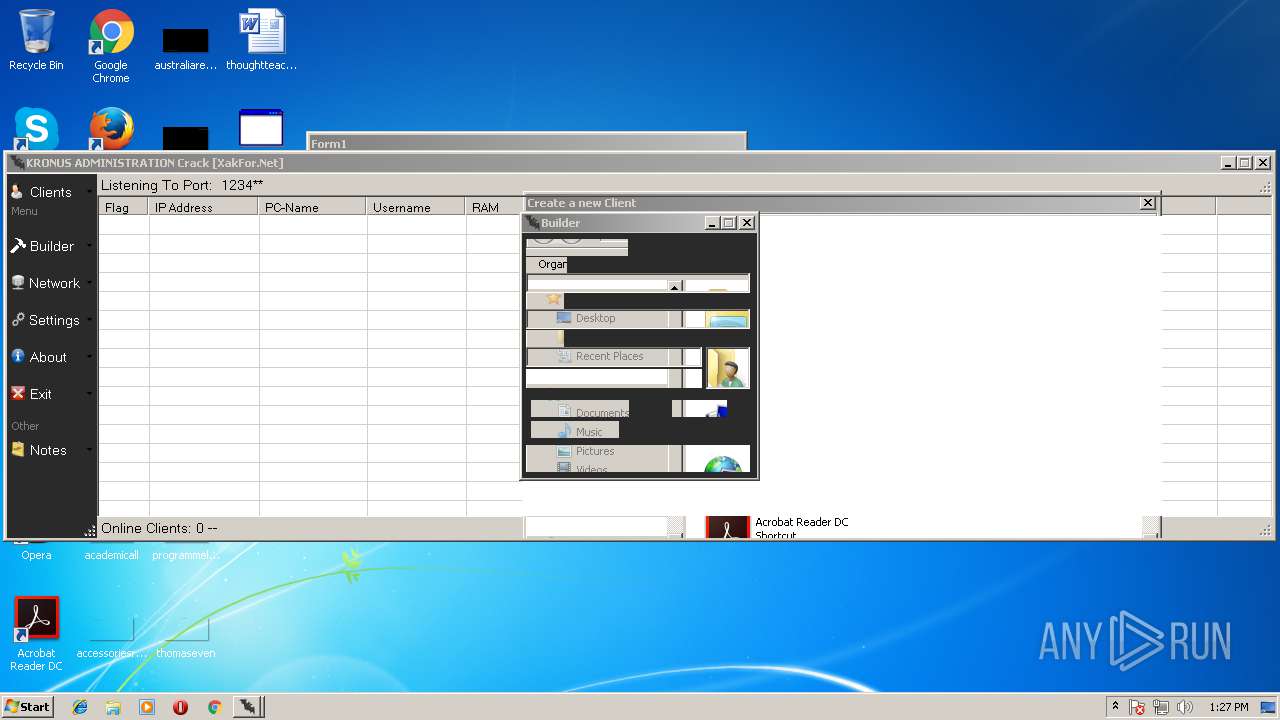Sort by the PC-Name column header

[313, 207]
